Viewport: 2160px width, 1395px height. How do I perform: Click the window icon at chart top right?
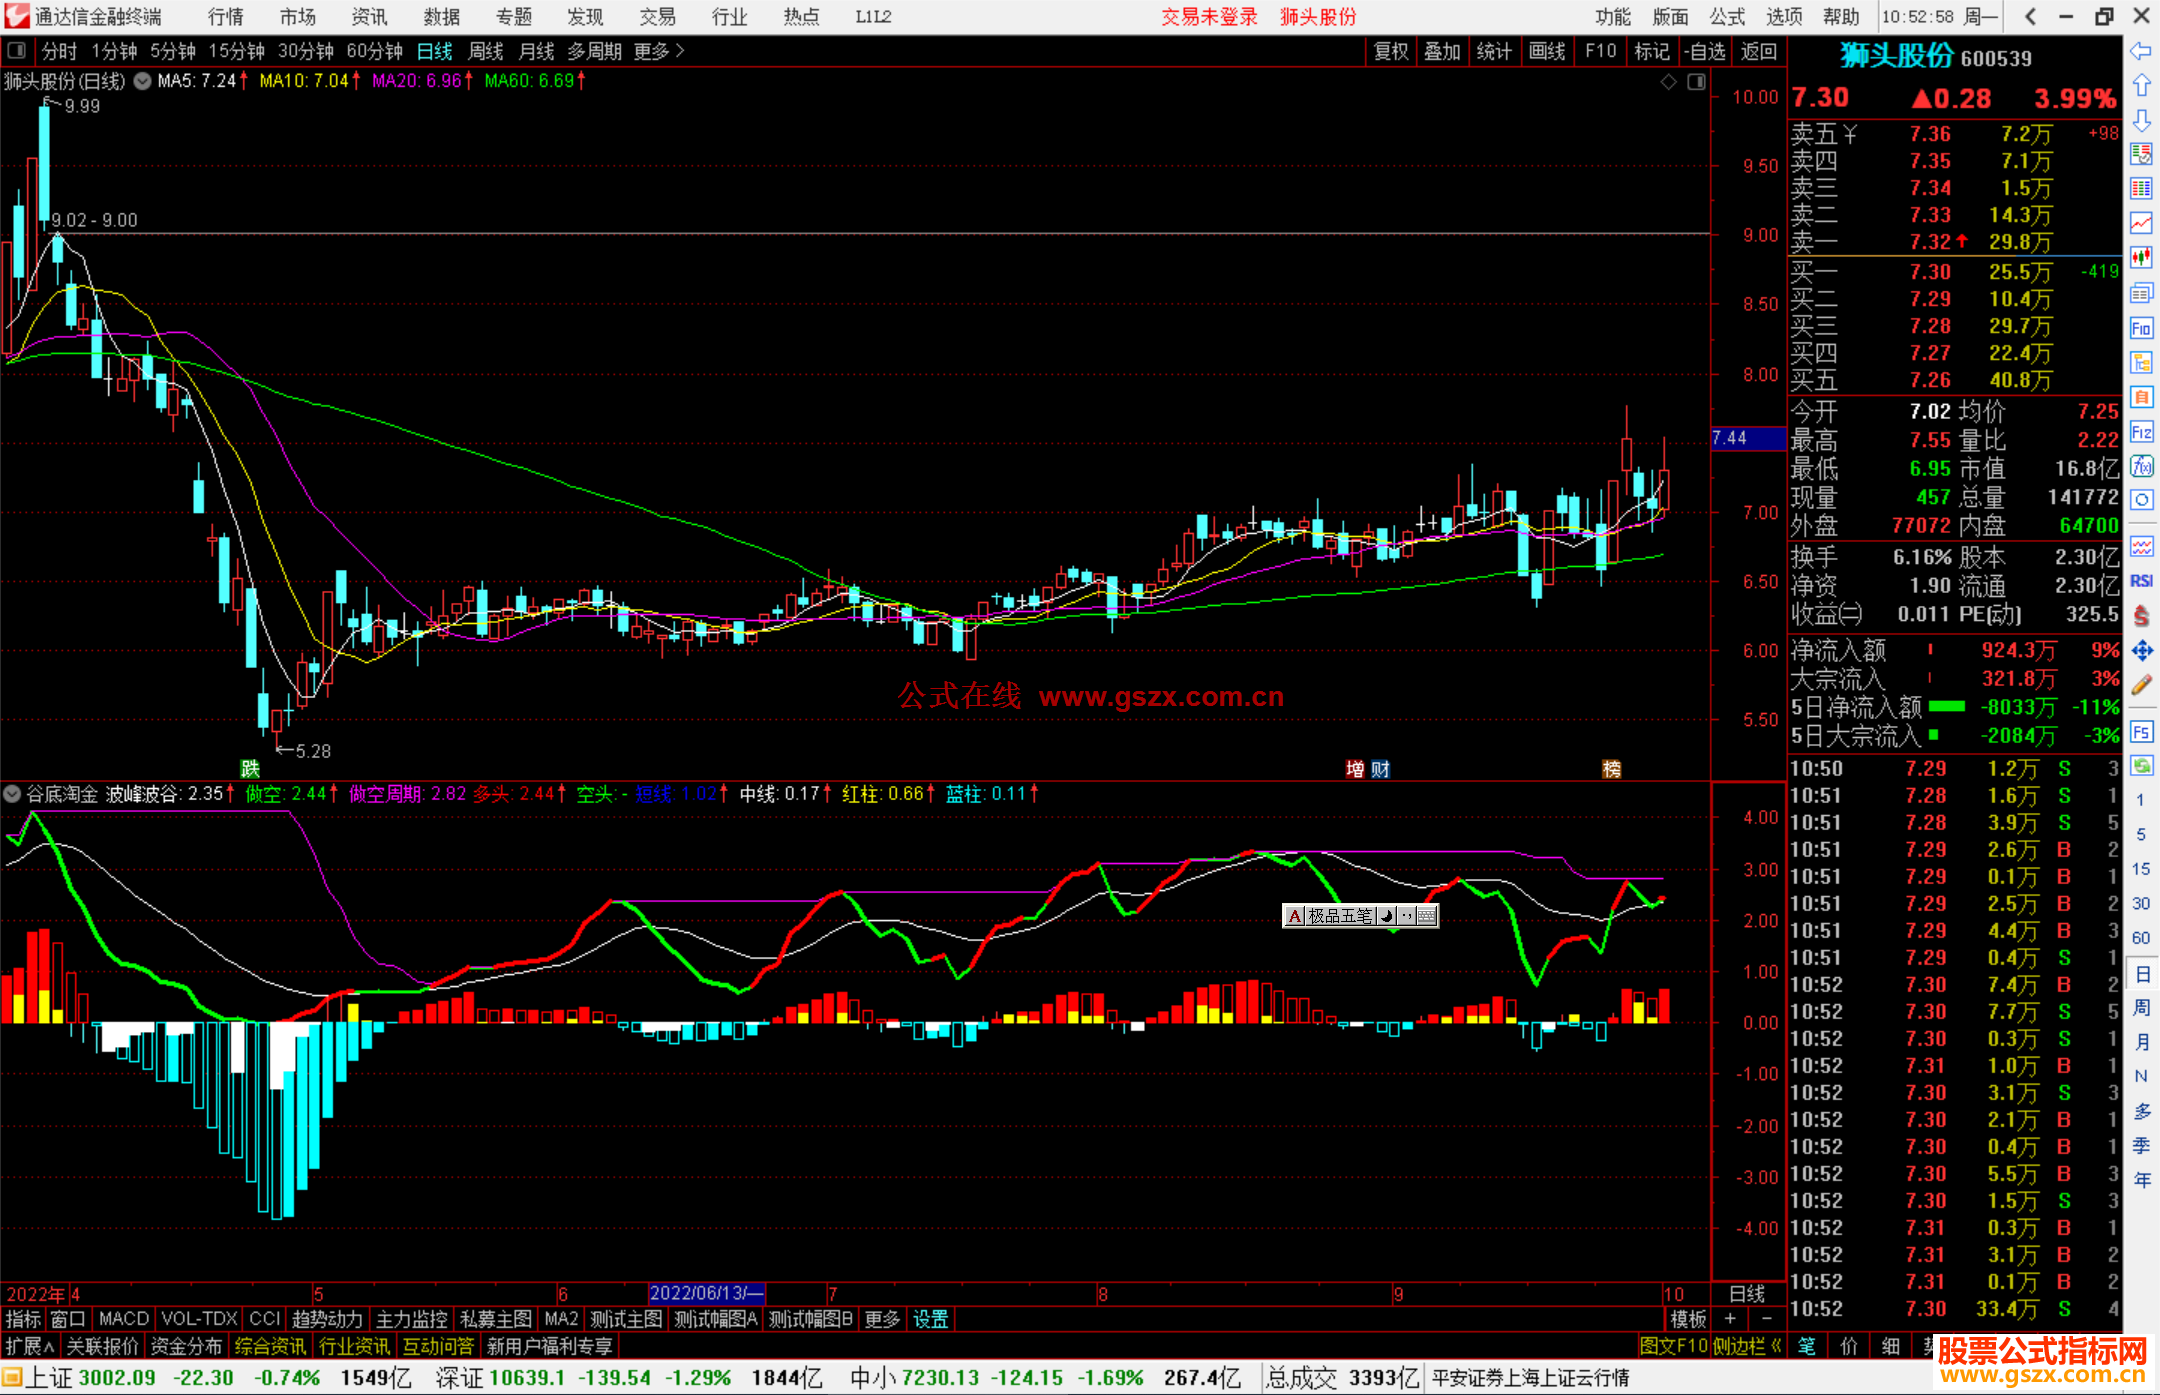pos(1696,82)
